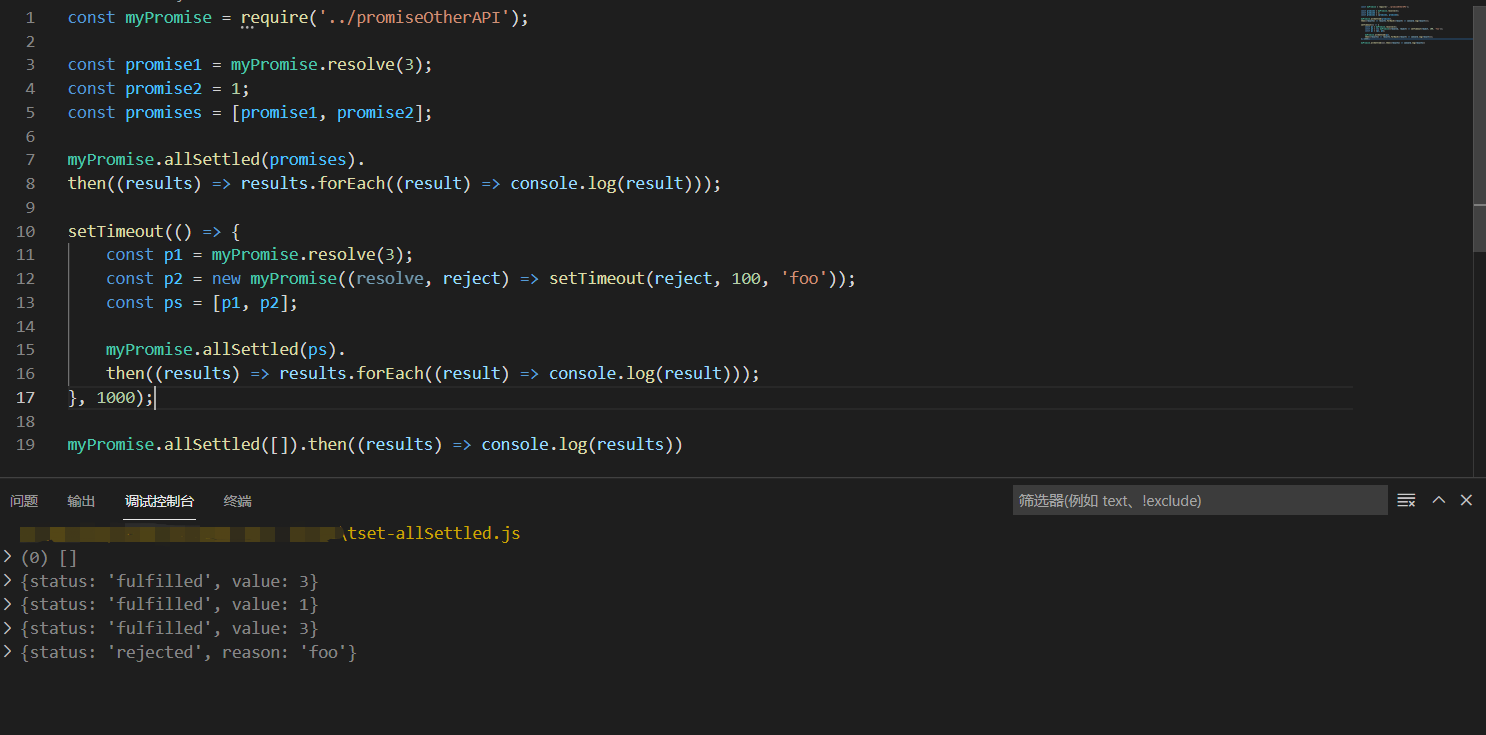
Task: Click setTimeout at start of line 10
Action: (116, 232)
